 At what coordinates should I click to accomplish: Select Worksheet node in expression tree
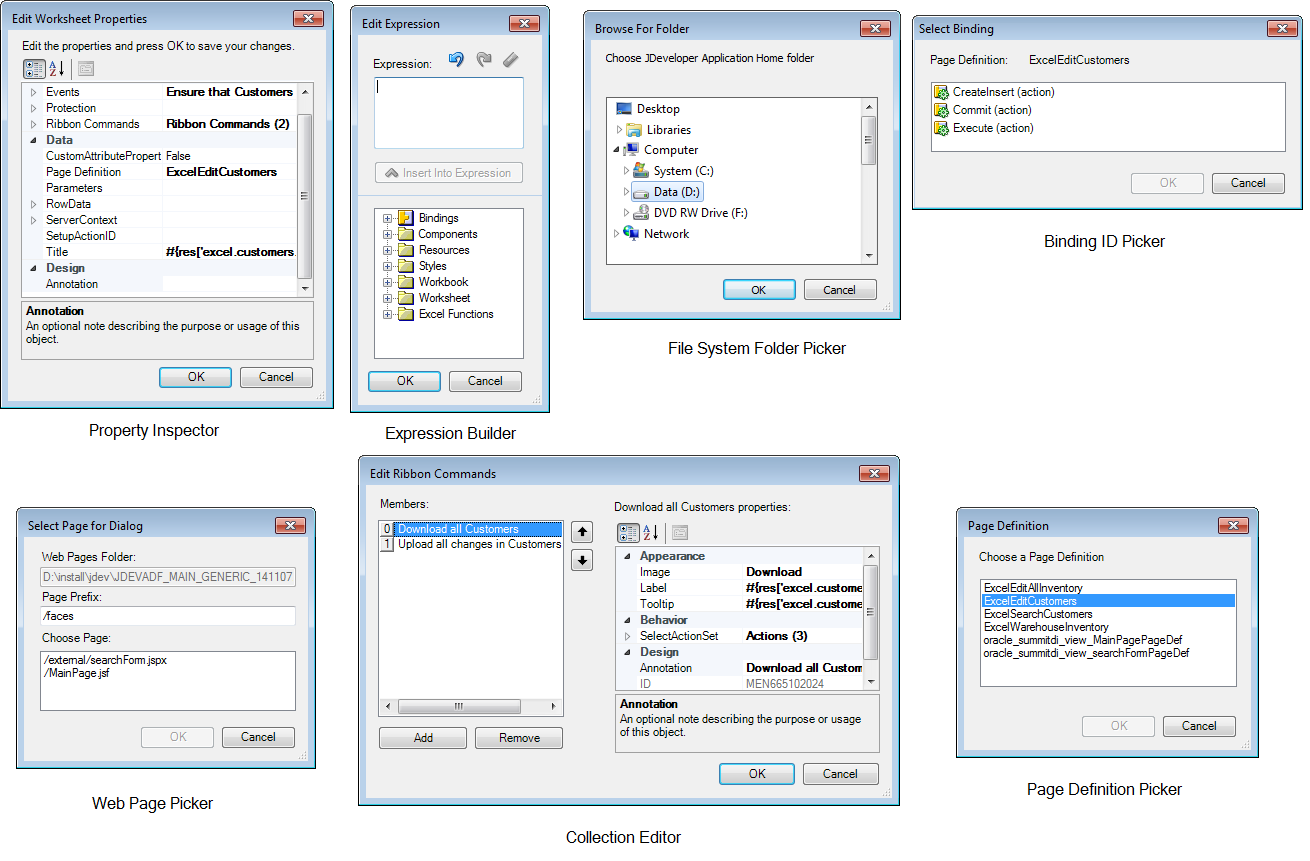coord(444,298)
